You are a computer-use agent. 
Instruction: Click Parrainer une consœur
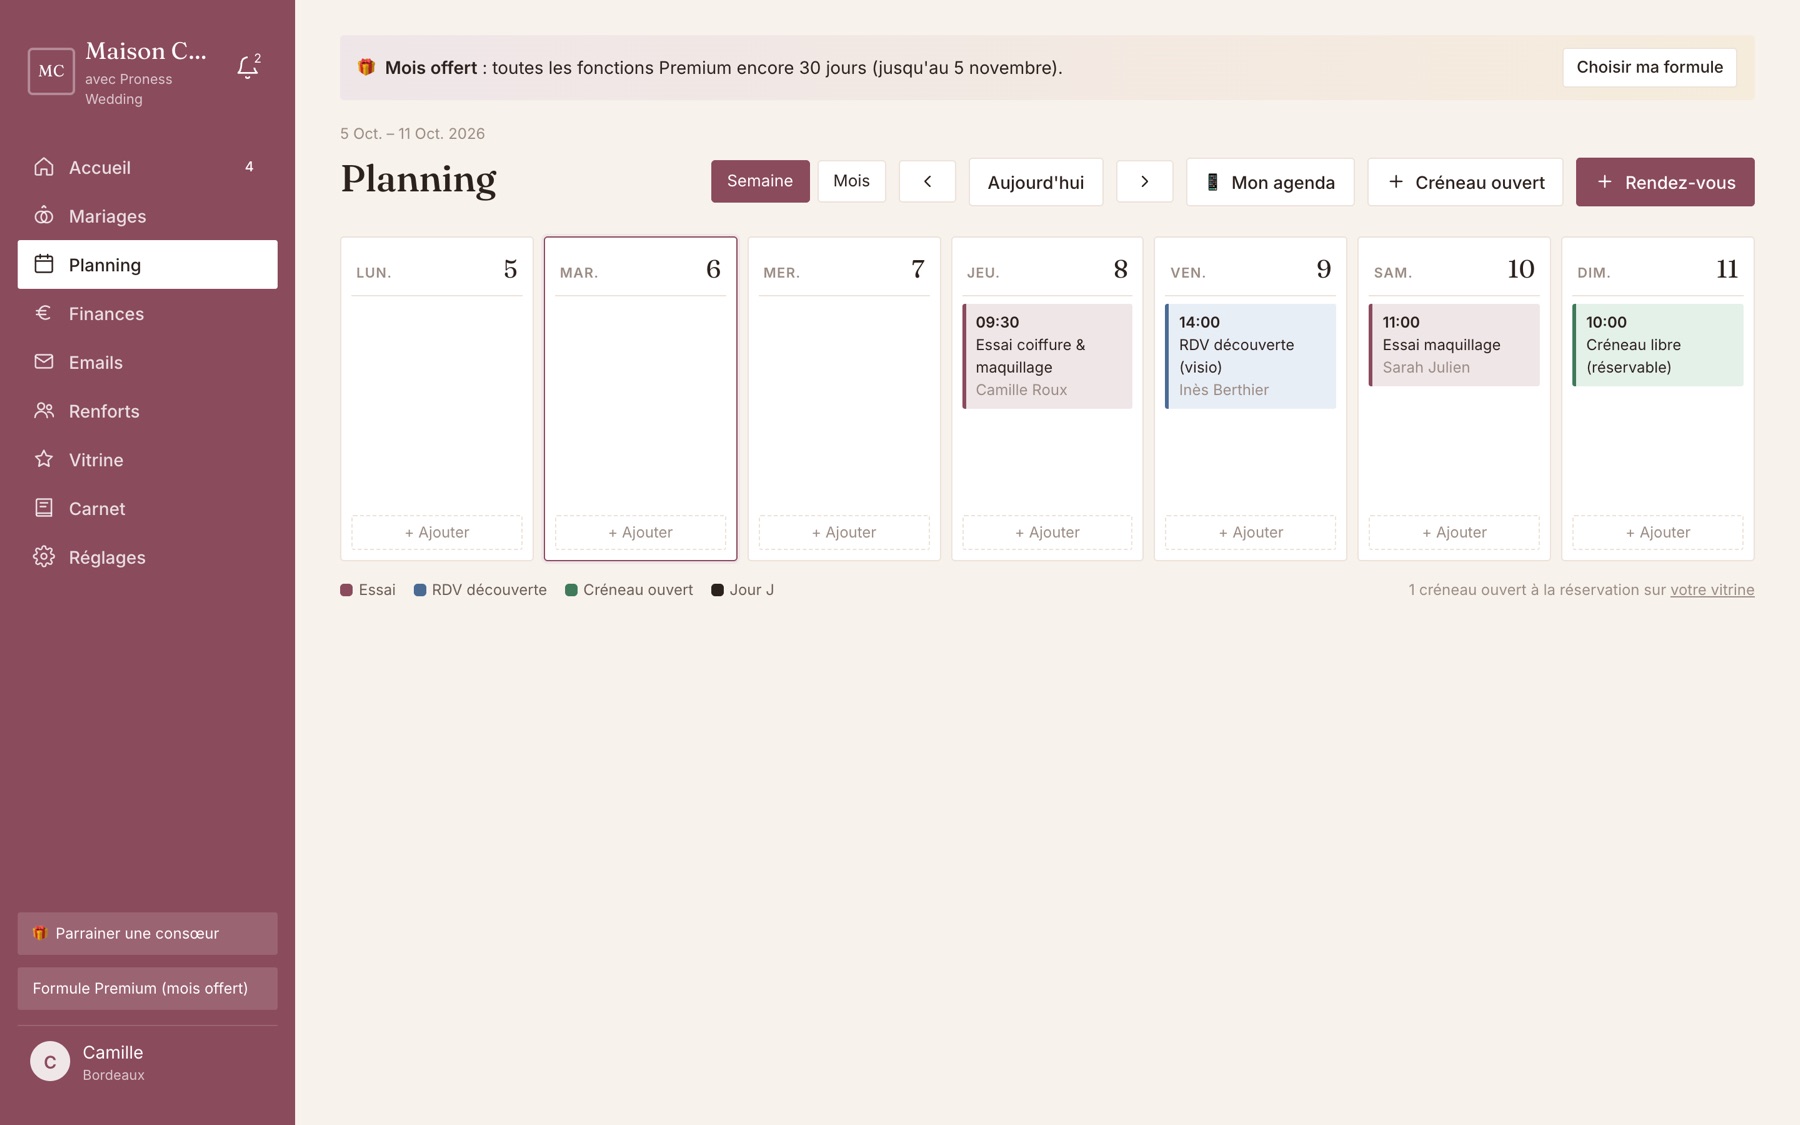(148, 933)
